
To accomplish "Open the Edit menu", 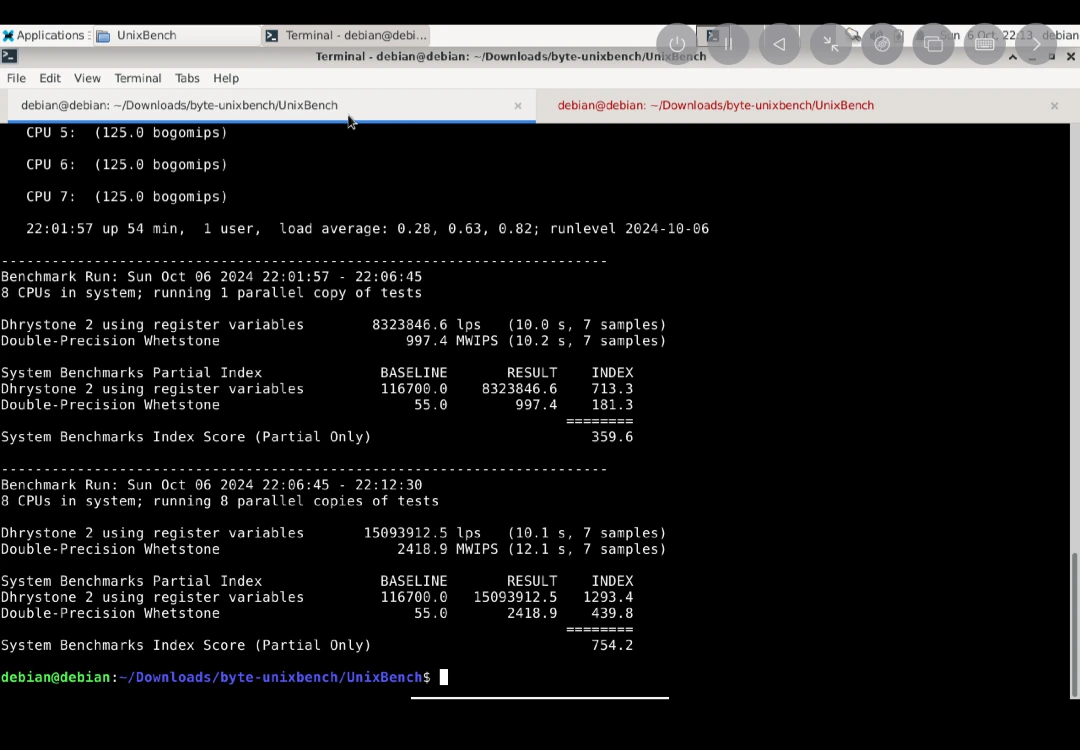I will coord(50,78).
